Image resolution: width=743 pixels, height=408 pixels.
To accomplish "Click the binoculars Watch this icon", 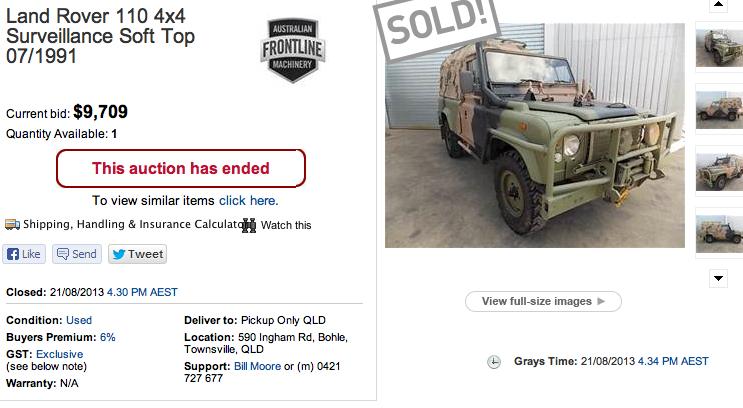I will pyautogui.click(x=250, y=225).
